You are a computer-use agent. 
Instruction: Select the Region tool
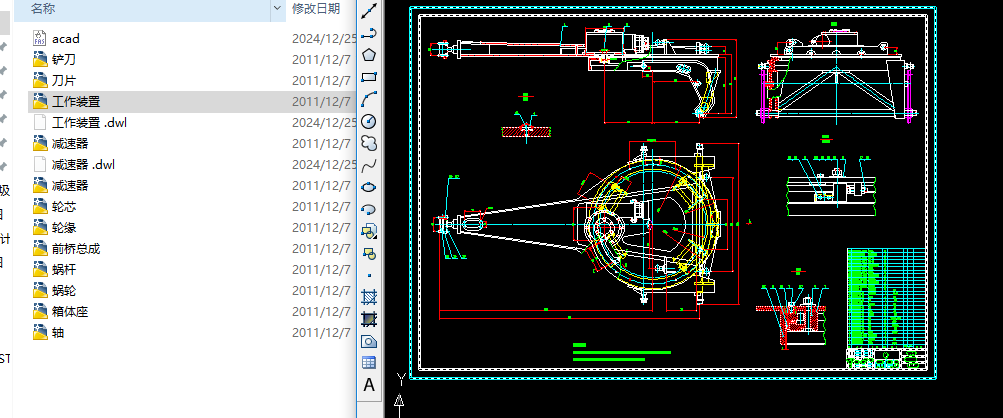(x=369, y=341)
